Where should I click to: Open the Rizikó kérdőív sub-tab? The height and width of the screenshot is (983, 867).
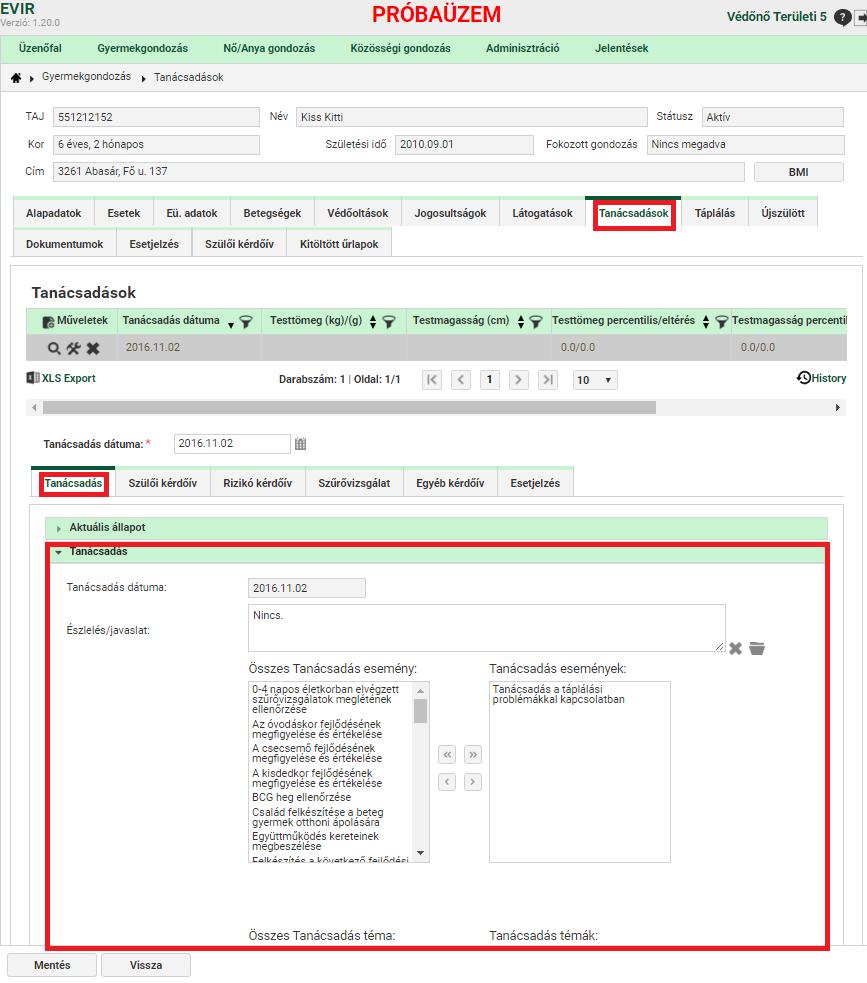258,483
